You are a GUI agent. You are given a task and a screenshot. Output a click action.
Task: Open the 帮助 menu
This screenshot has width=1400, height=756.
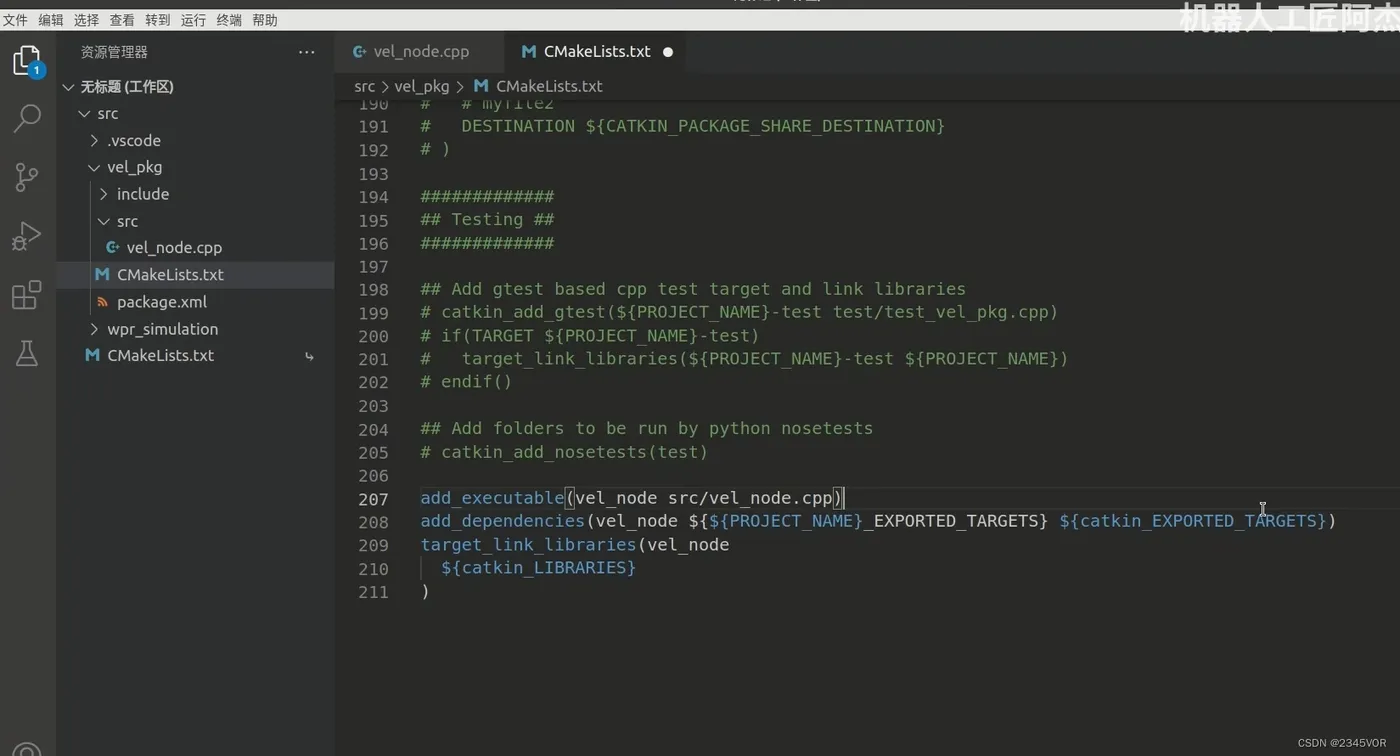[265, 20]
